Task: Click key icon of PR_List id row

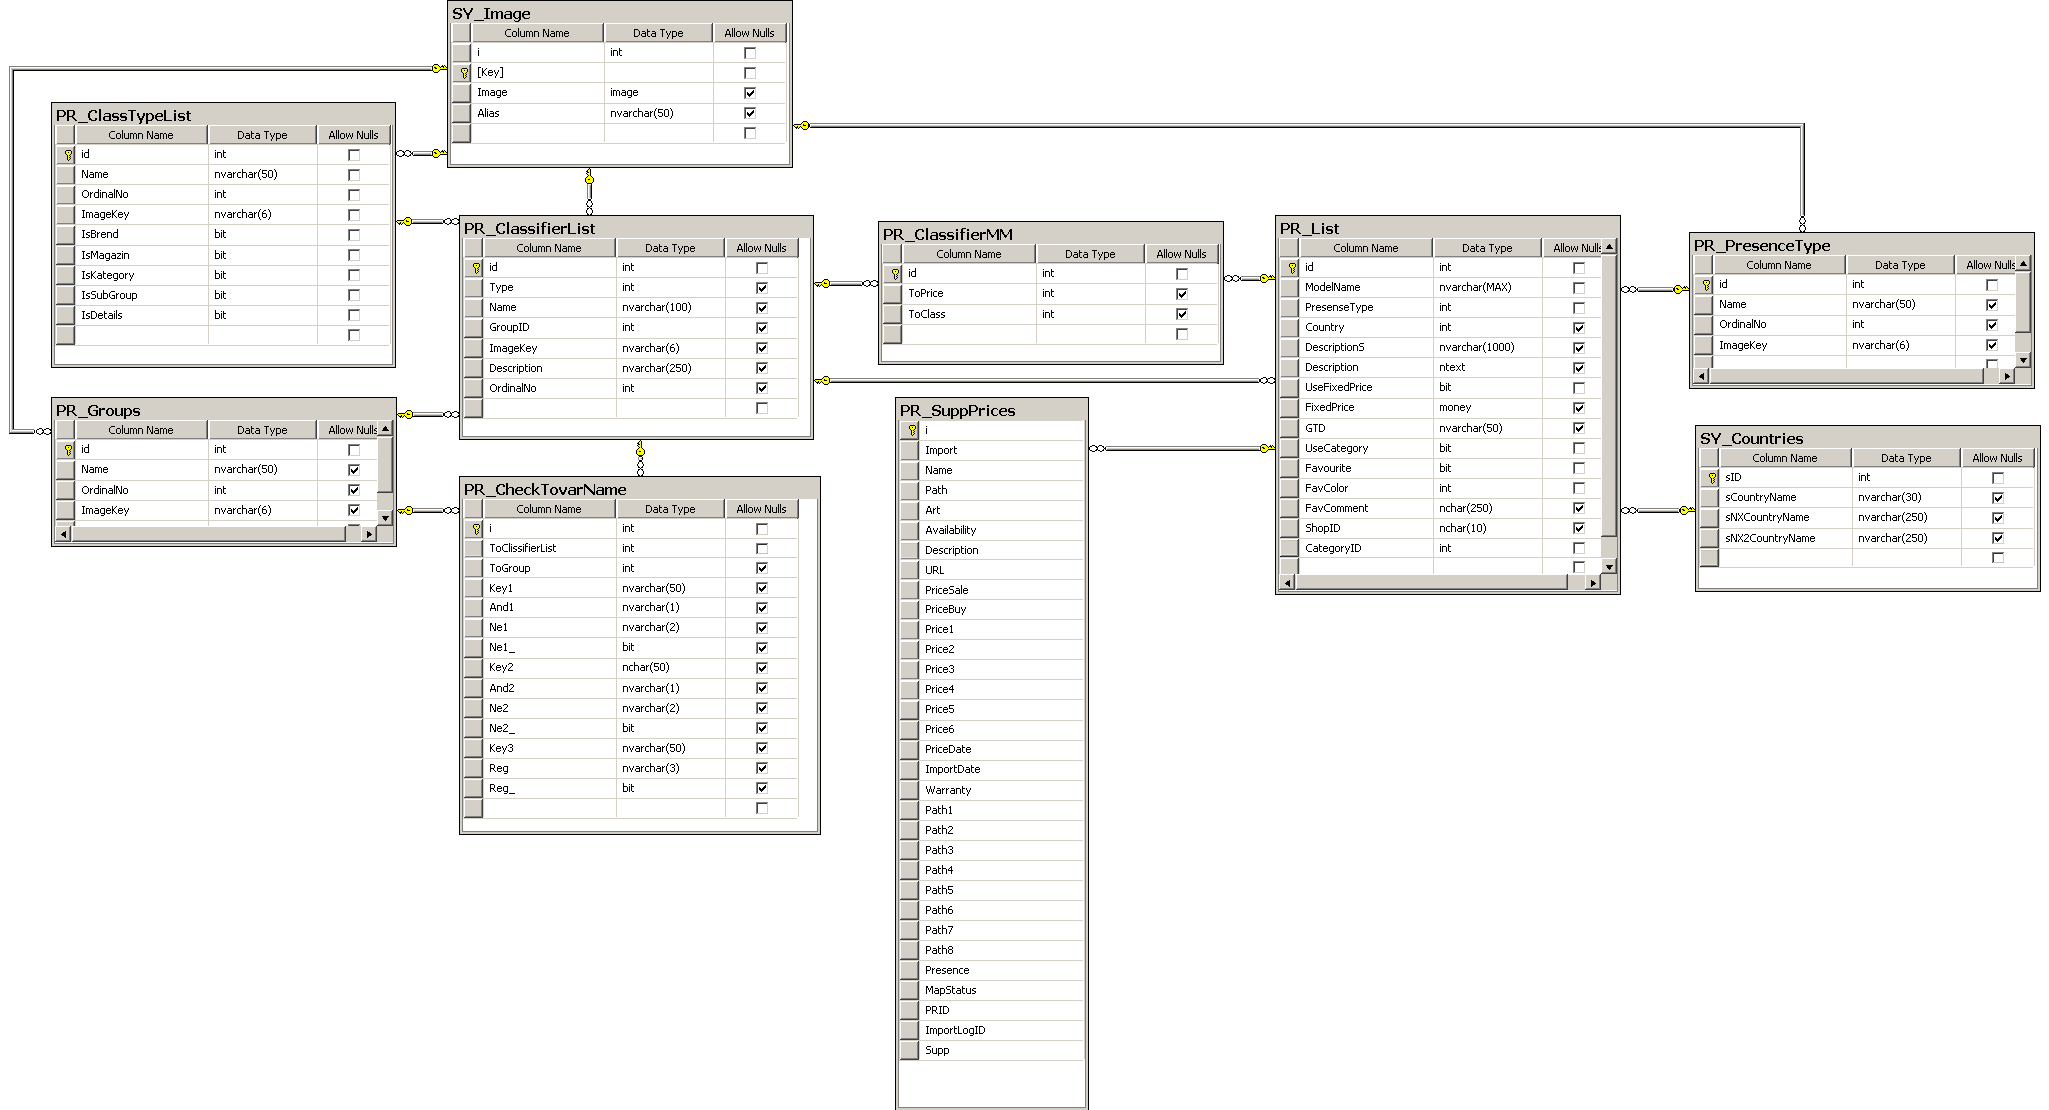Action: (1292, 268)
